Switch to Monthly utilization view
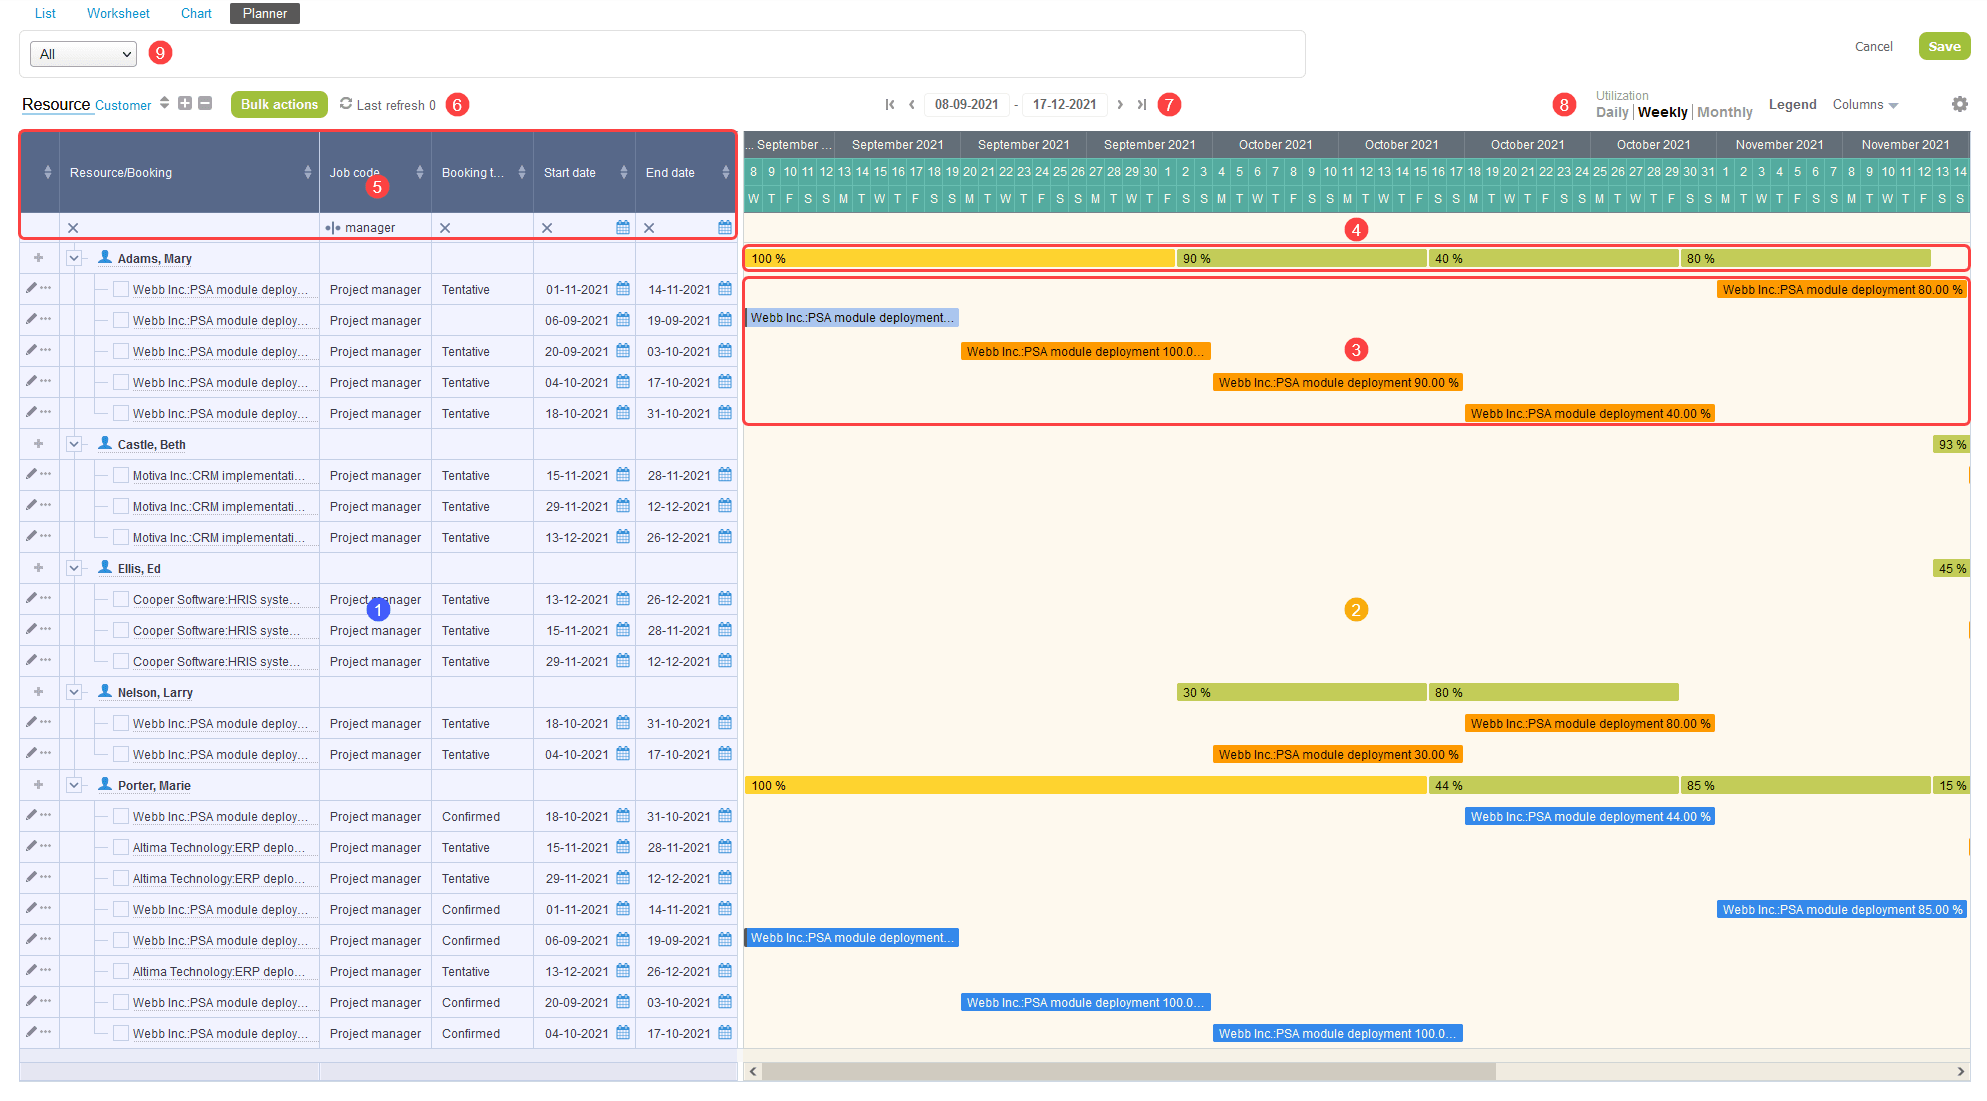 coord(1724,112)
